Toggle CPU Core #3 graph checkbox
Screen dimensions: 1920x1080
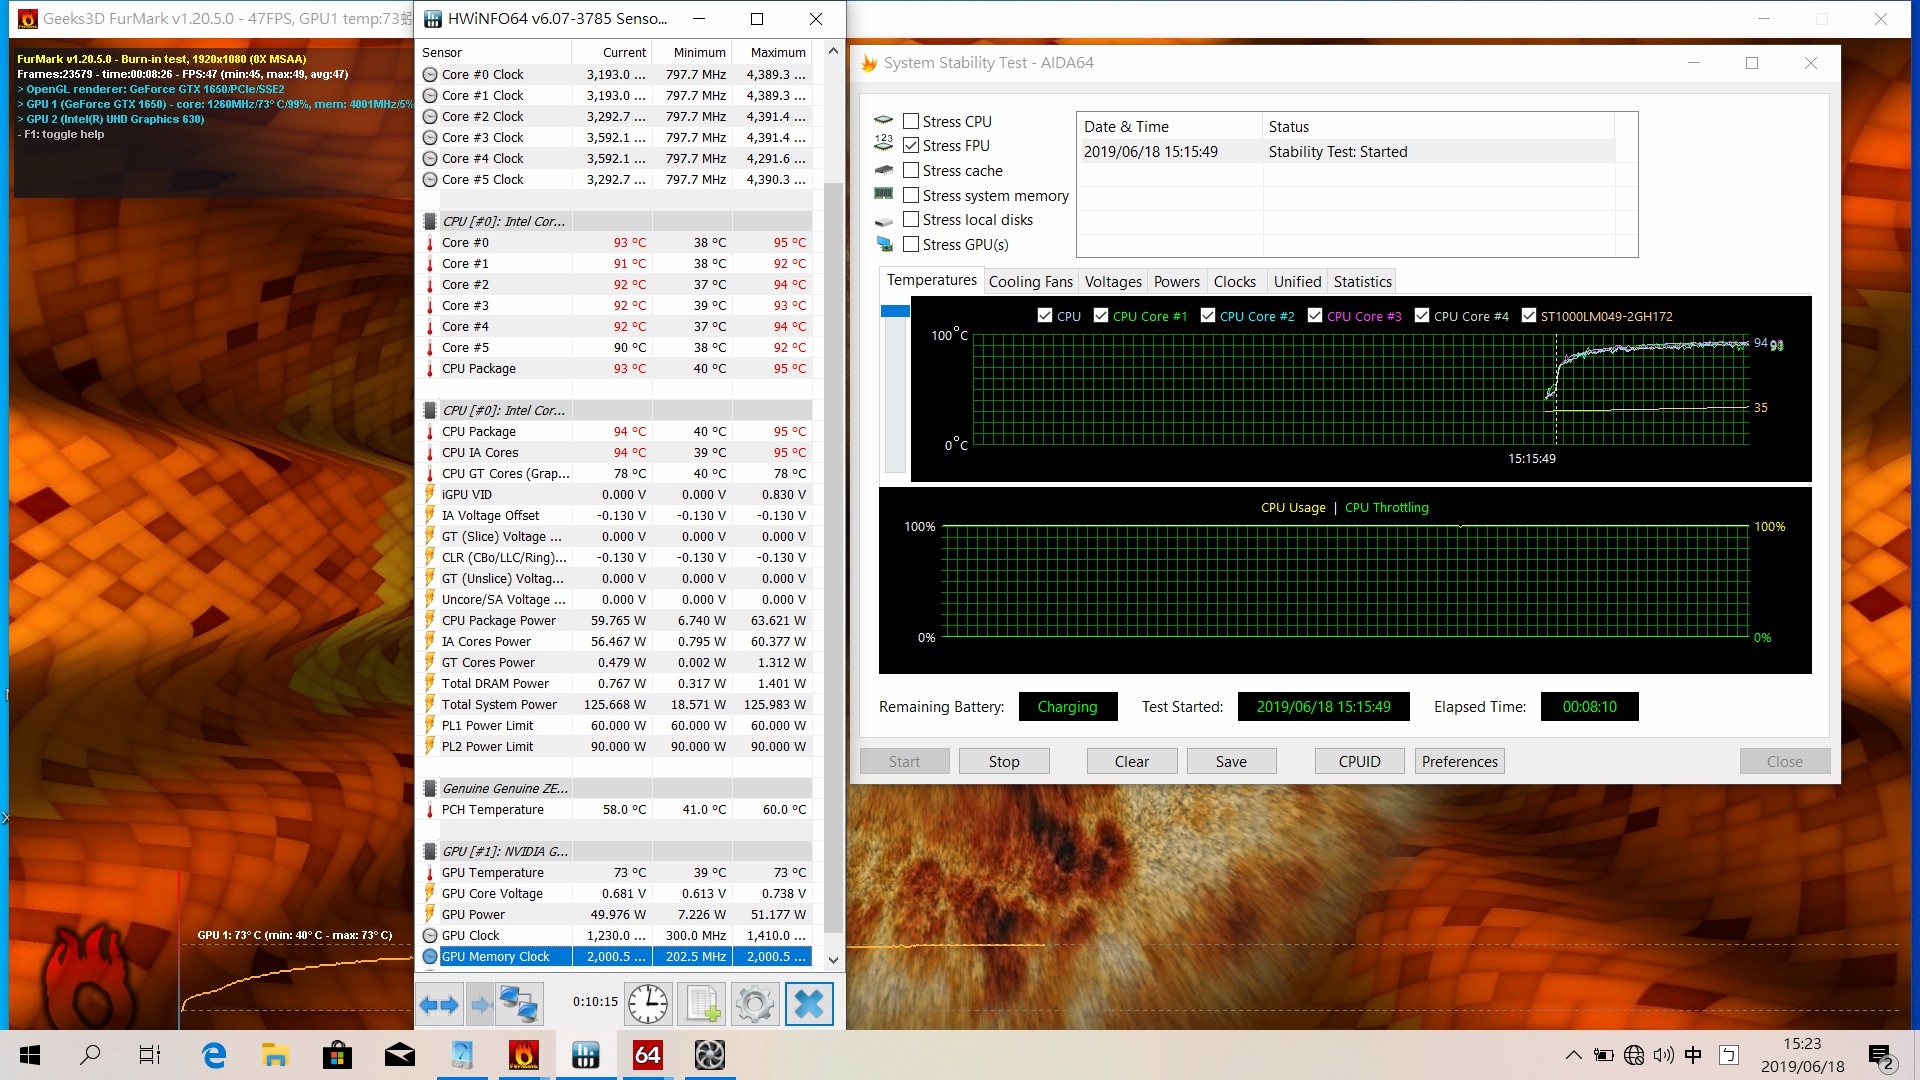point(1315,315)
